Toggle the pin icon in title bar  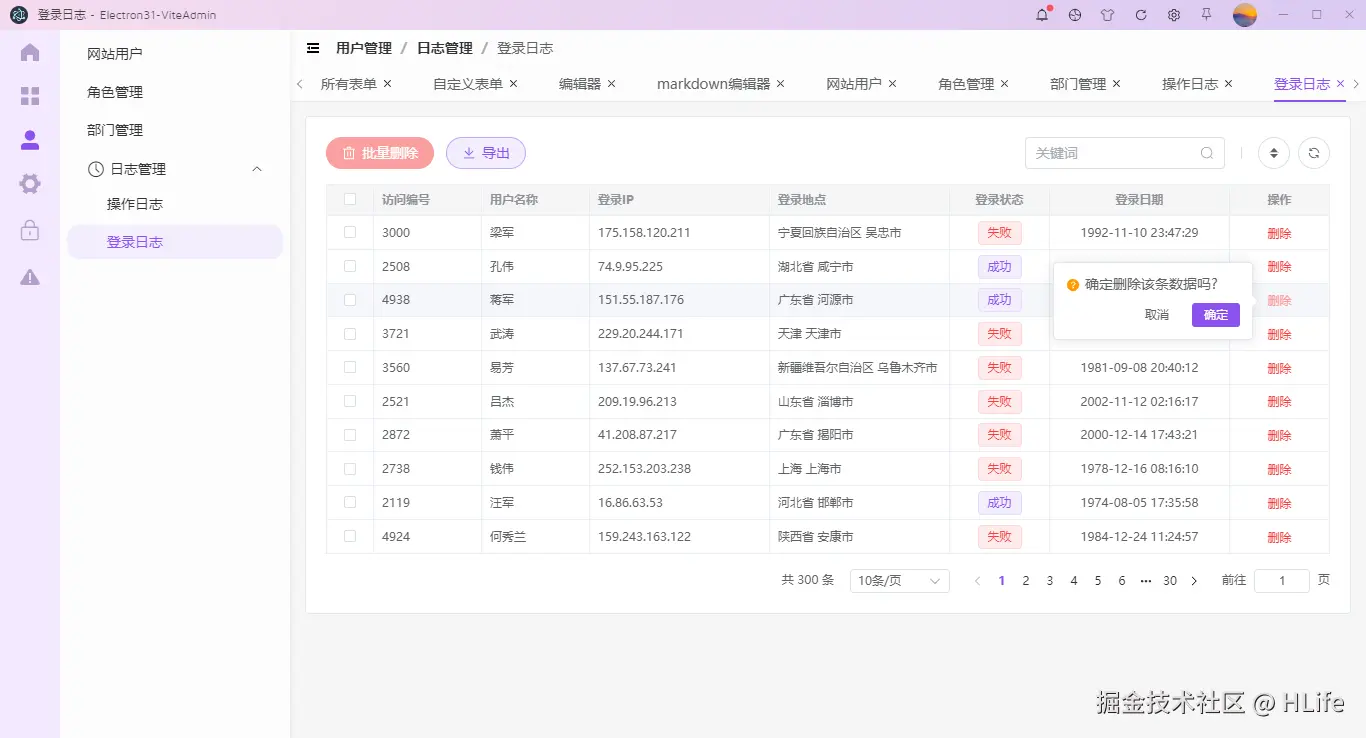1207,15
